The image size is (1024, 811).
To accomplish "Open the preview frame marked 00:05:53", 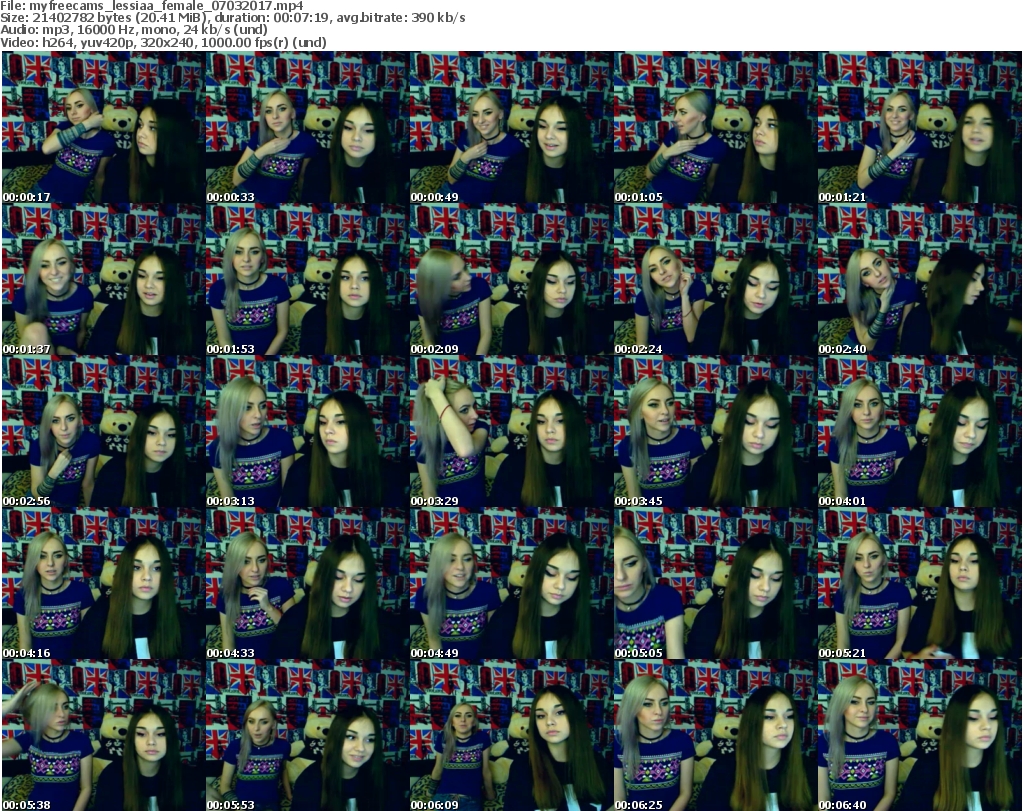I will 307,736.
